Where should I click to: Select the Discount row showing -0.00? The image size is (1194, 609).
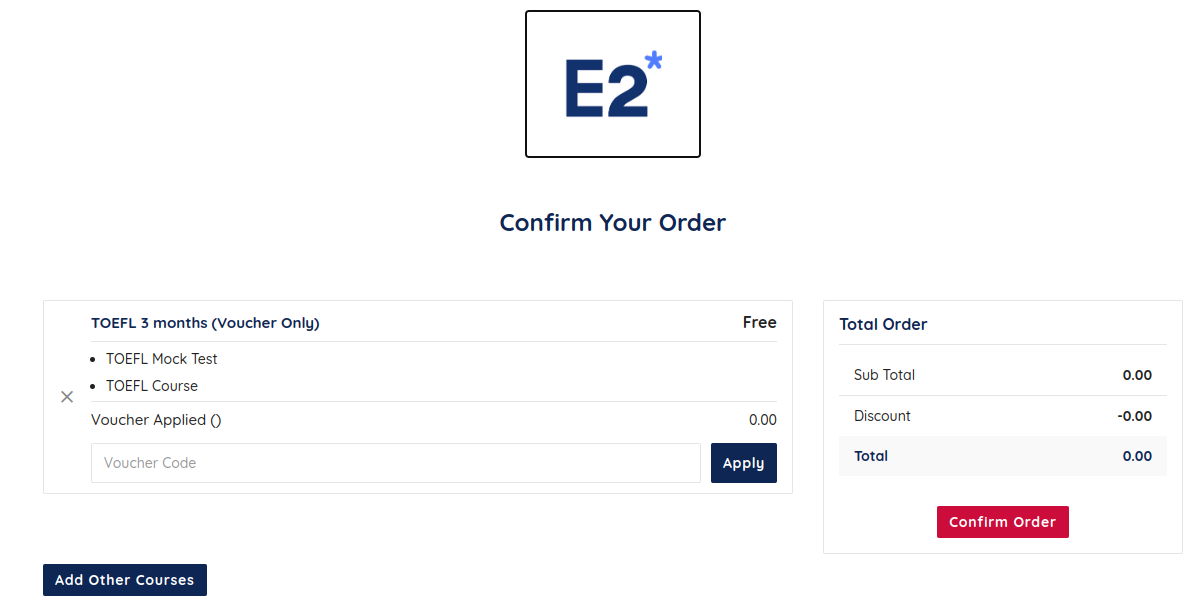[1002, 415]
